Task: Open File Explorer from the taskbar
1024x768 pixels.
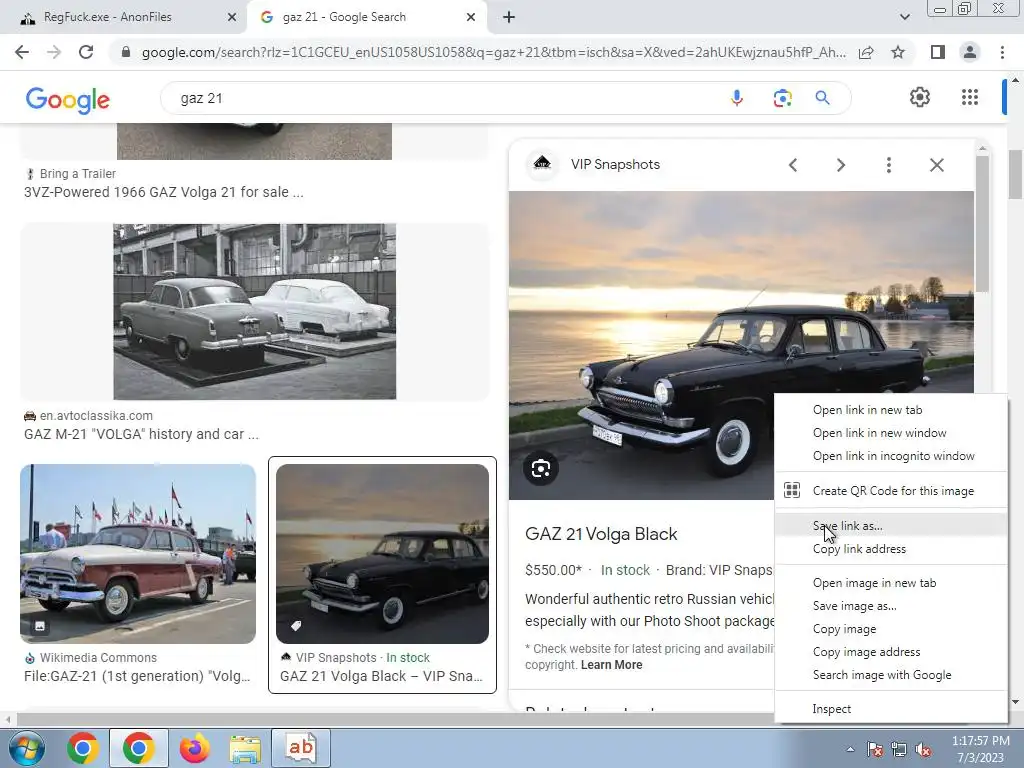Action: 245,748
